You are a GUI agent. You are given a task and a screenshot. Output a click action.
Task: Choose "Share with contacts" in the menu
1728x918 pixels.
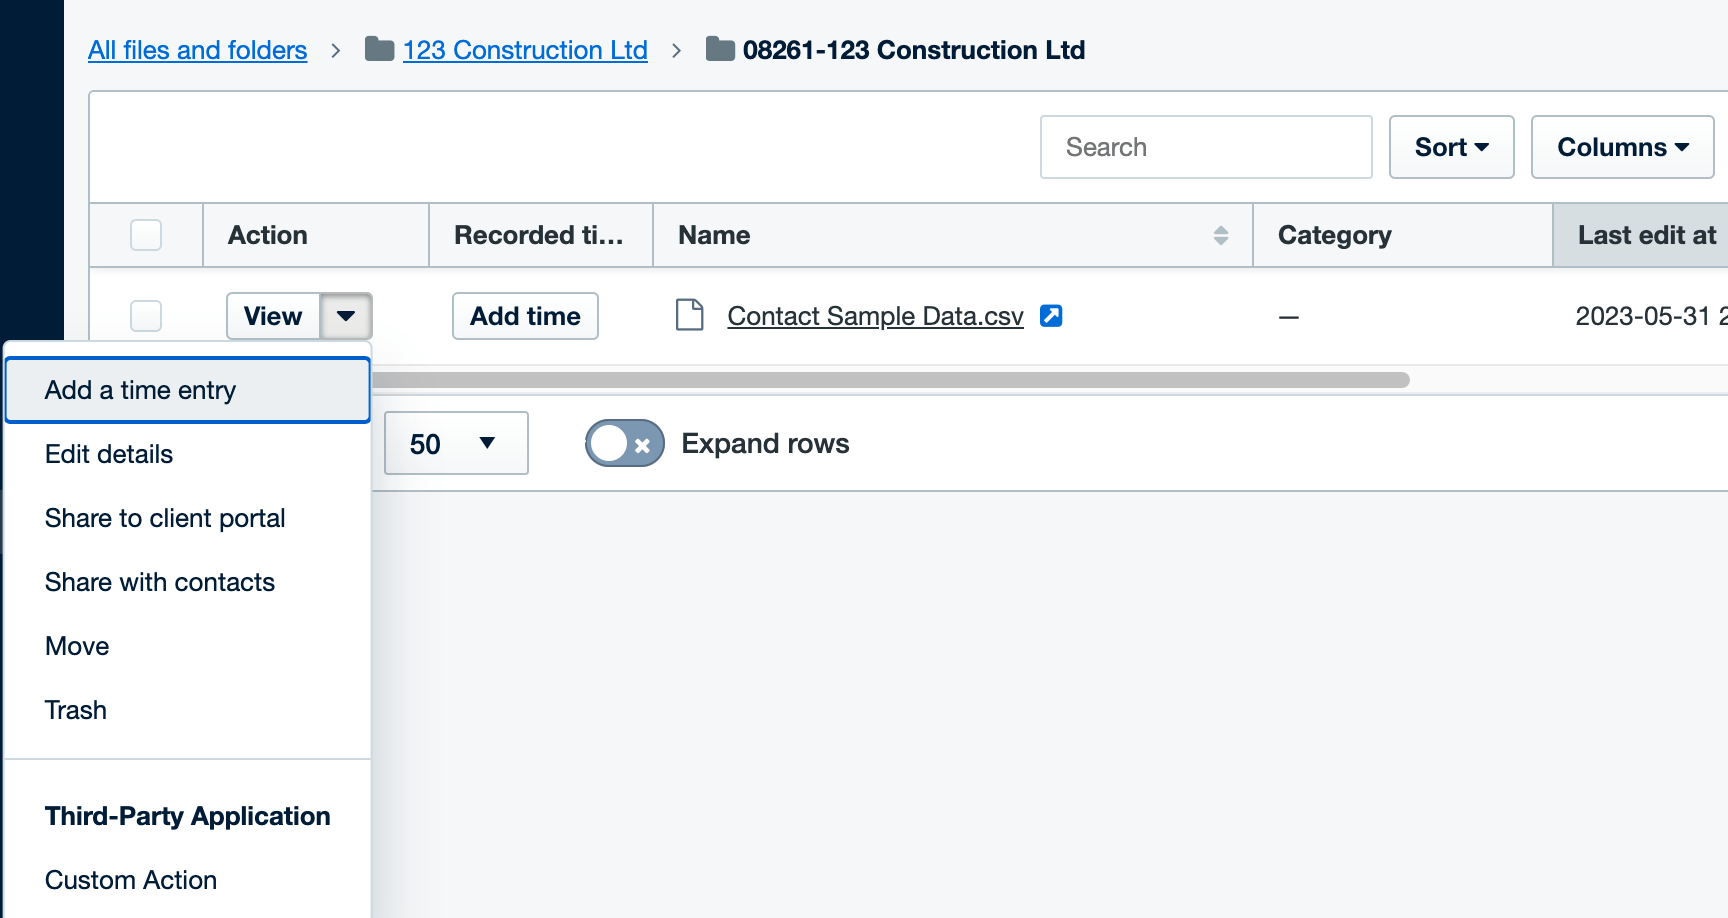(159, 581)
